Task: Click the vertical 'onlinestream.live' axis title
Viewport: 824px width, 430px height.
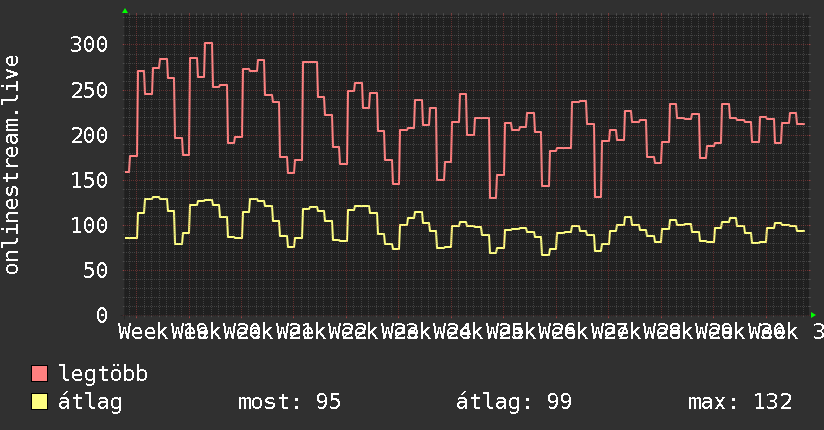Action: point(11,165)
